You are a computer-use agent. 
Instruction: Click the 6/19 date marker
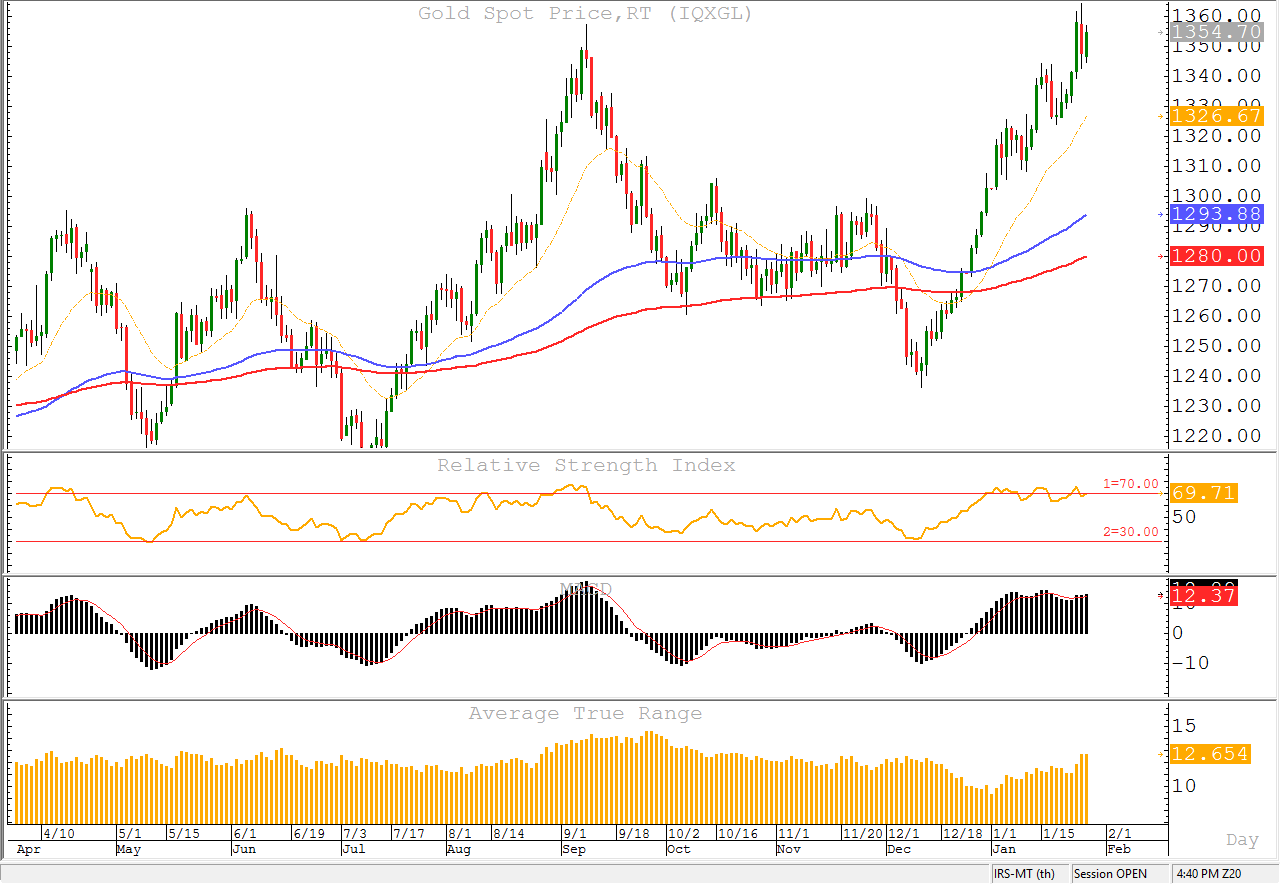pyautogui.click(x=308, y=833)
